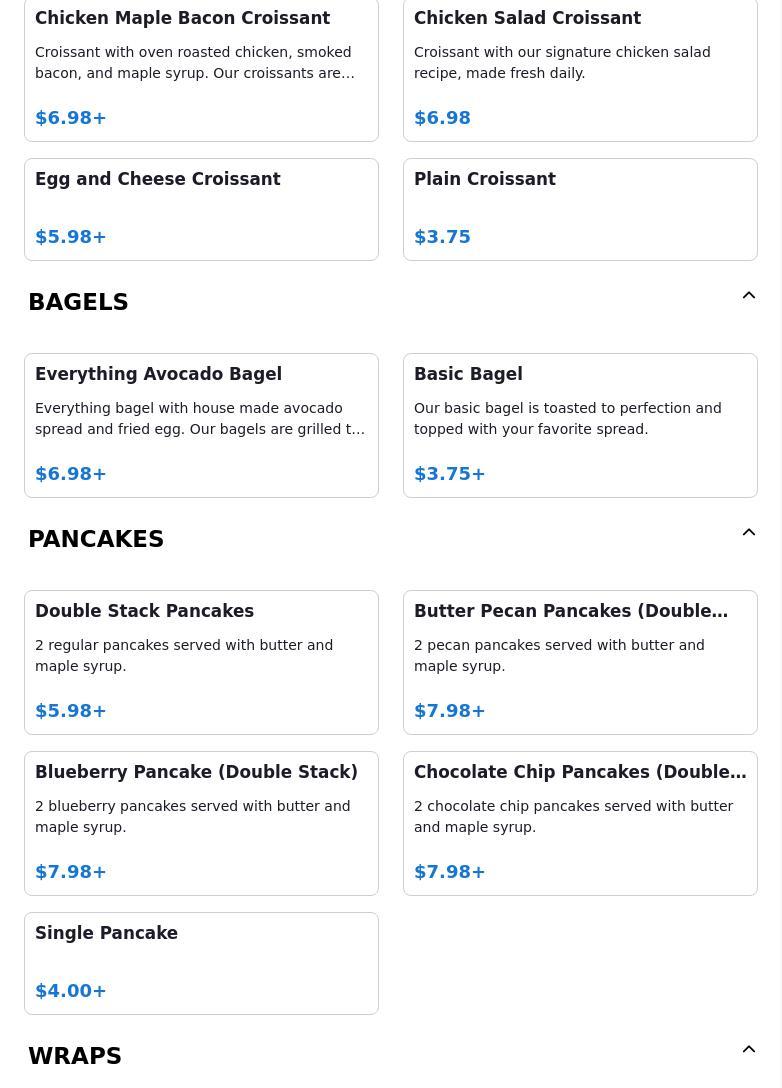Click the $4.00+ Single Pancake price

(x=71, y=991)
